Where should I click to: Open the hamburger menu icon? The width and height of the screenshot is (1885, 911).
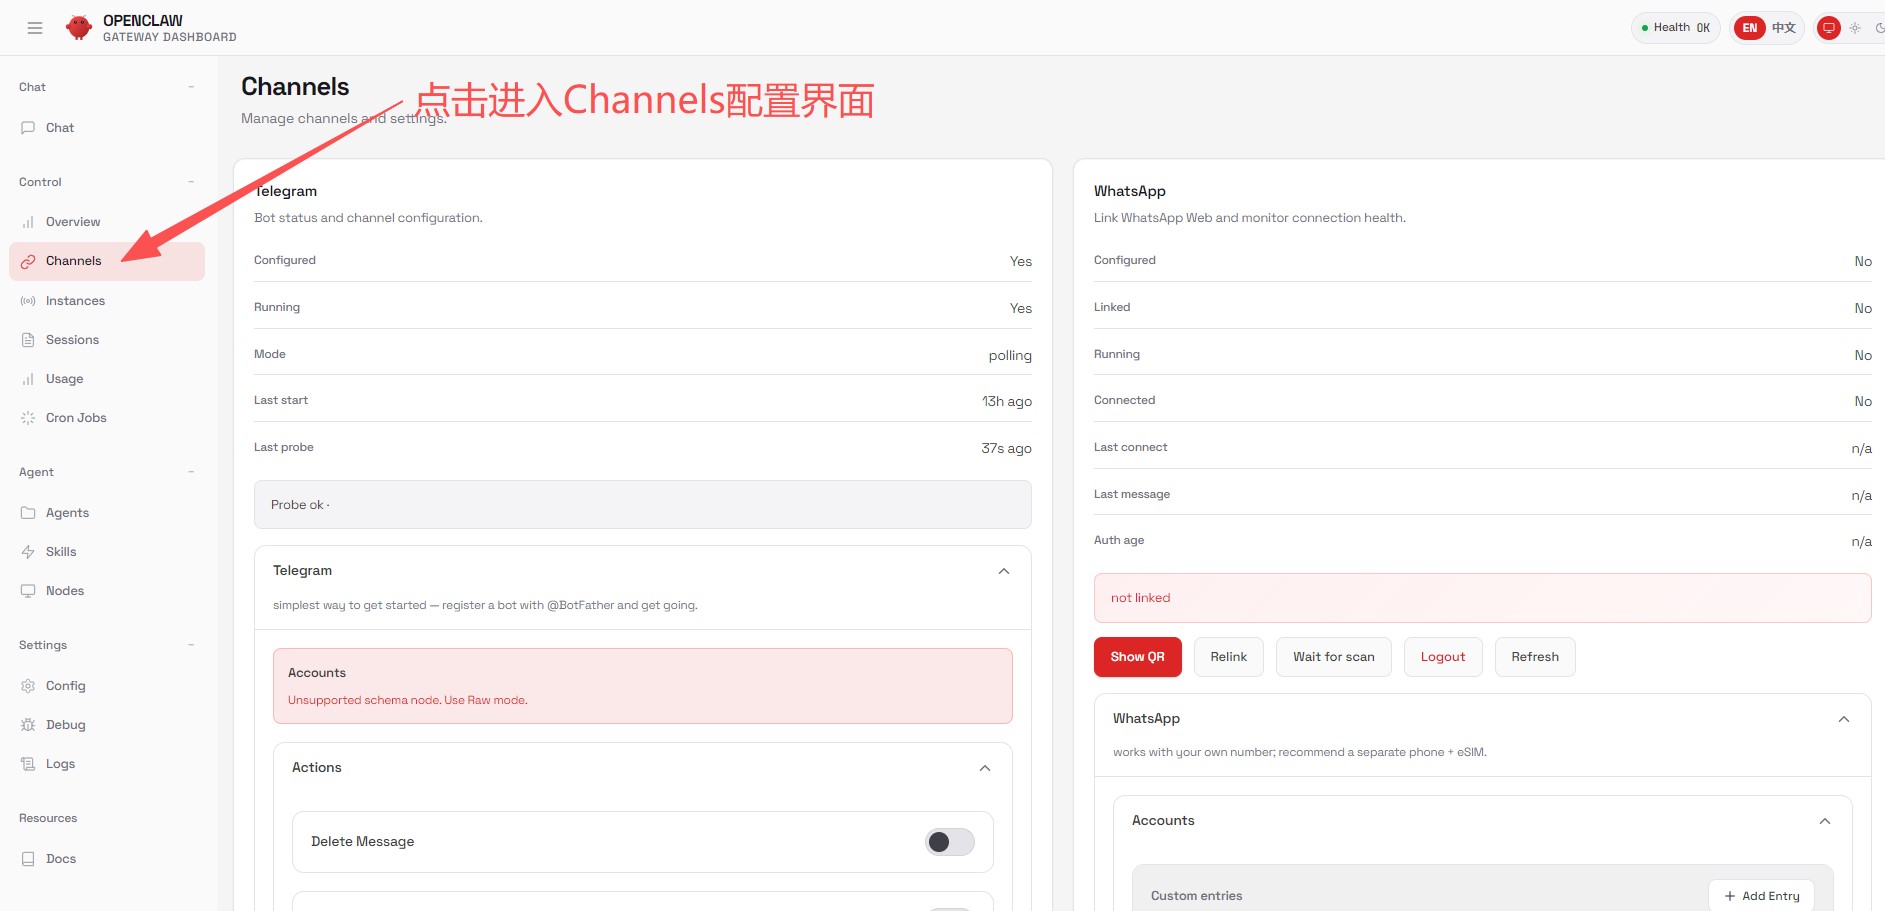click(x=35, y=28)
